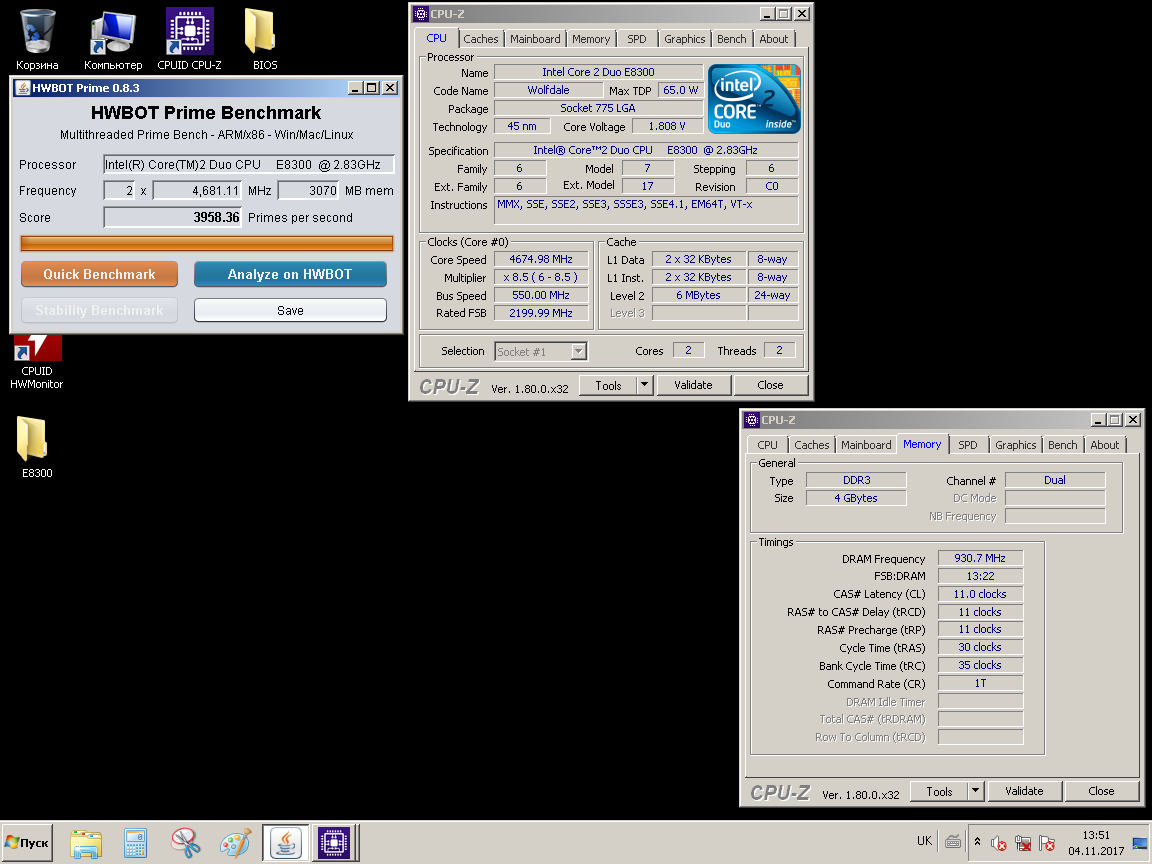This screenshot has width=1152, height=864.
Task: Click the on-screen keyboard tray icon
Action: click(953, 842)
